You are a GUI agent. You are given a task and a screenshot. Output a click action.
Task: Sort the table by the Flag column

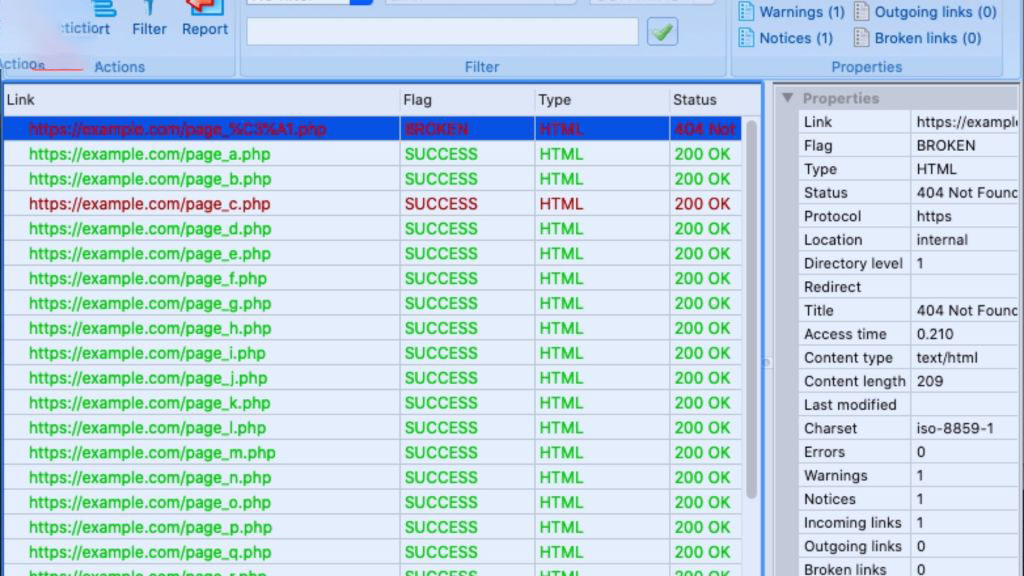pyautogui.click(x=417, y=100)
